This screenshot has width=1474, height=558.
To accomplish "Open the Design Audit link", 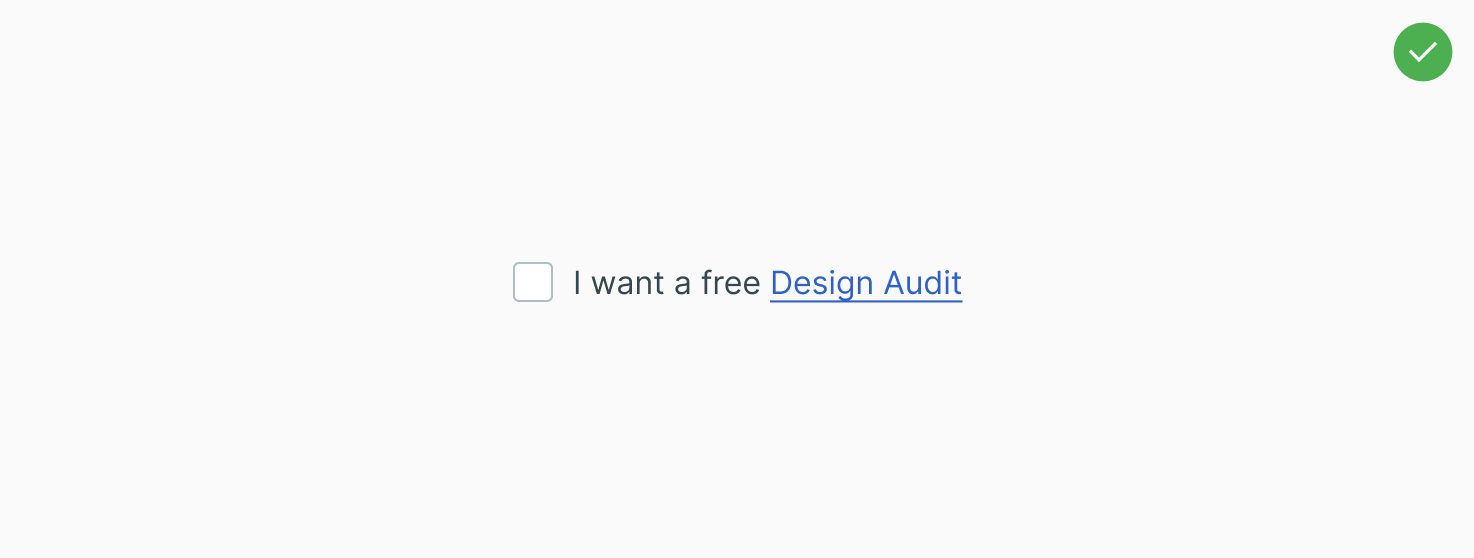I will click(x=865, y=283).
